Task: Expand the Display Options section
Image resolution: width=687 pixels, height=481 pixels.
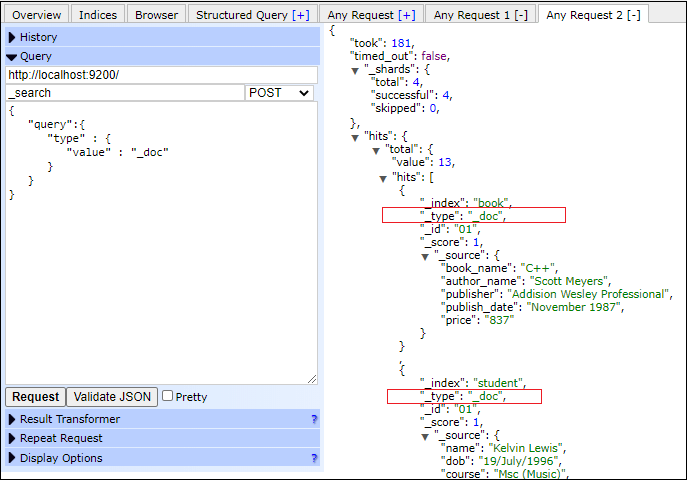Action: click(x=163, y=458)
